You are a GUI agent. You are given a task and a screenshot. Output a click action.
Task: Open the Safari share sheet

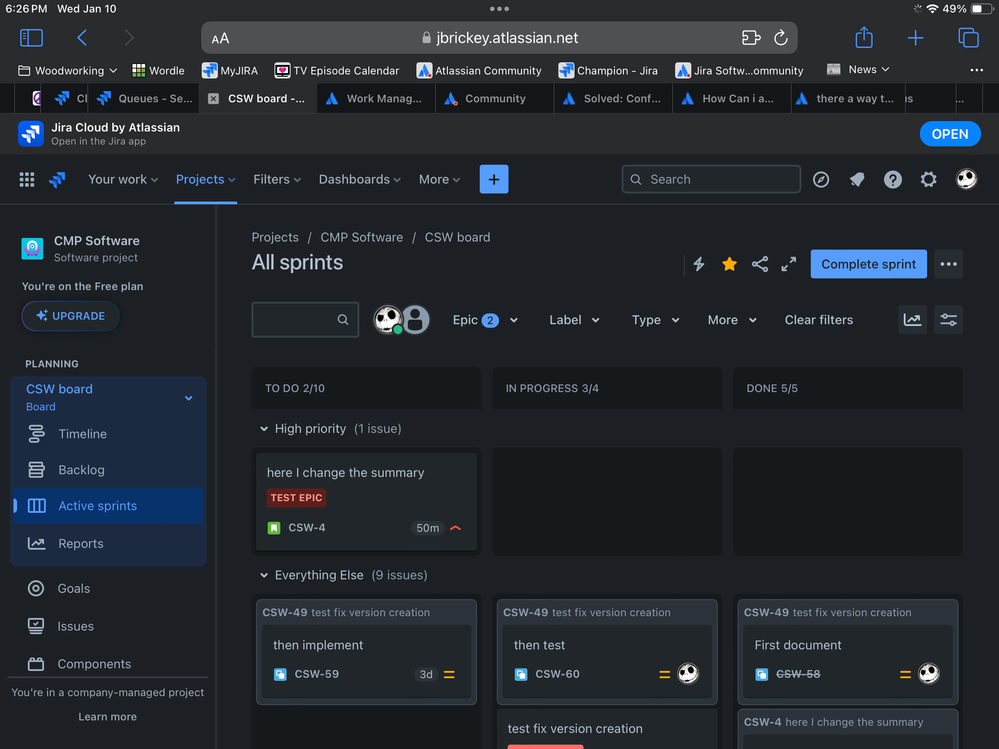(x=864, y=37)
